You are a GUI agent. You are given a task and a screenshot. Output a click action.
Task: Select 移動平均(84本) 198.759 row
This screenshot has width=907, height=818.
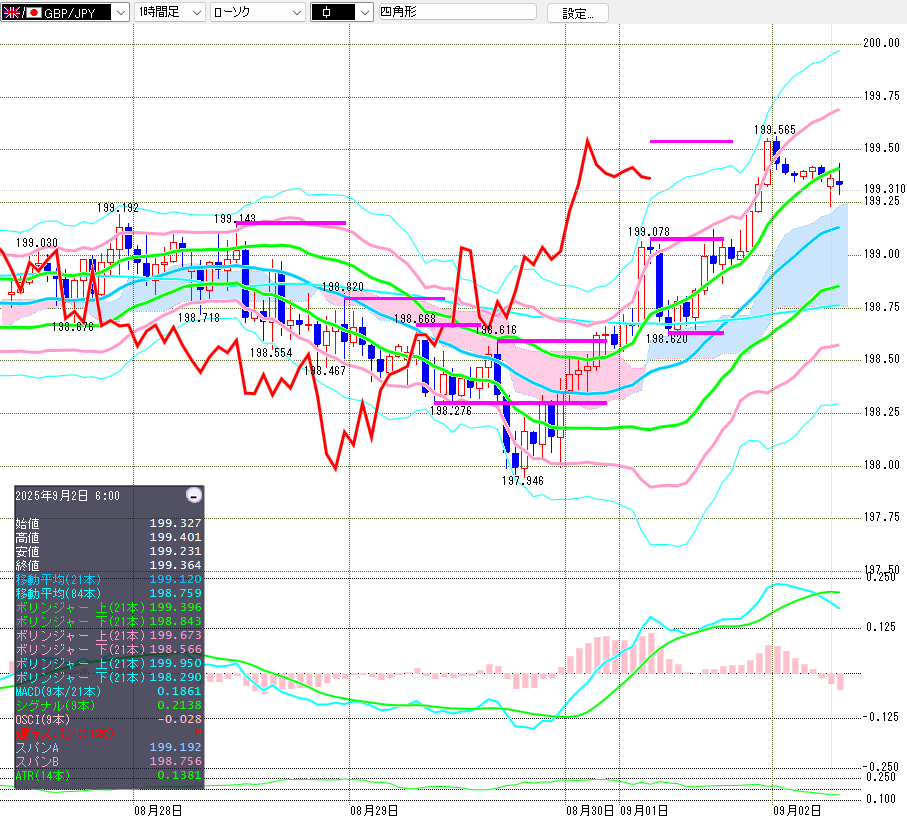(x=108, y=594)
